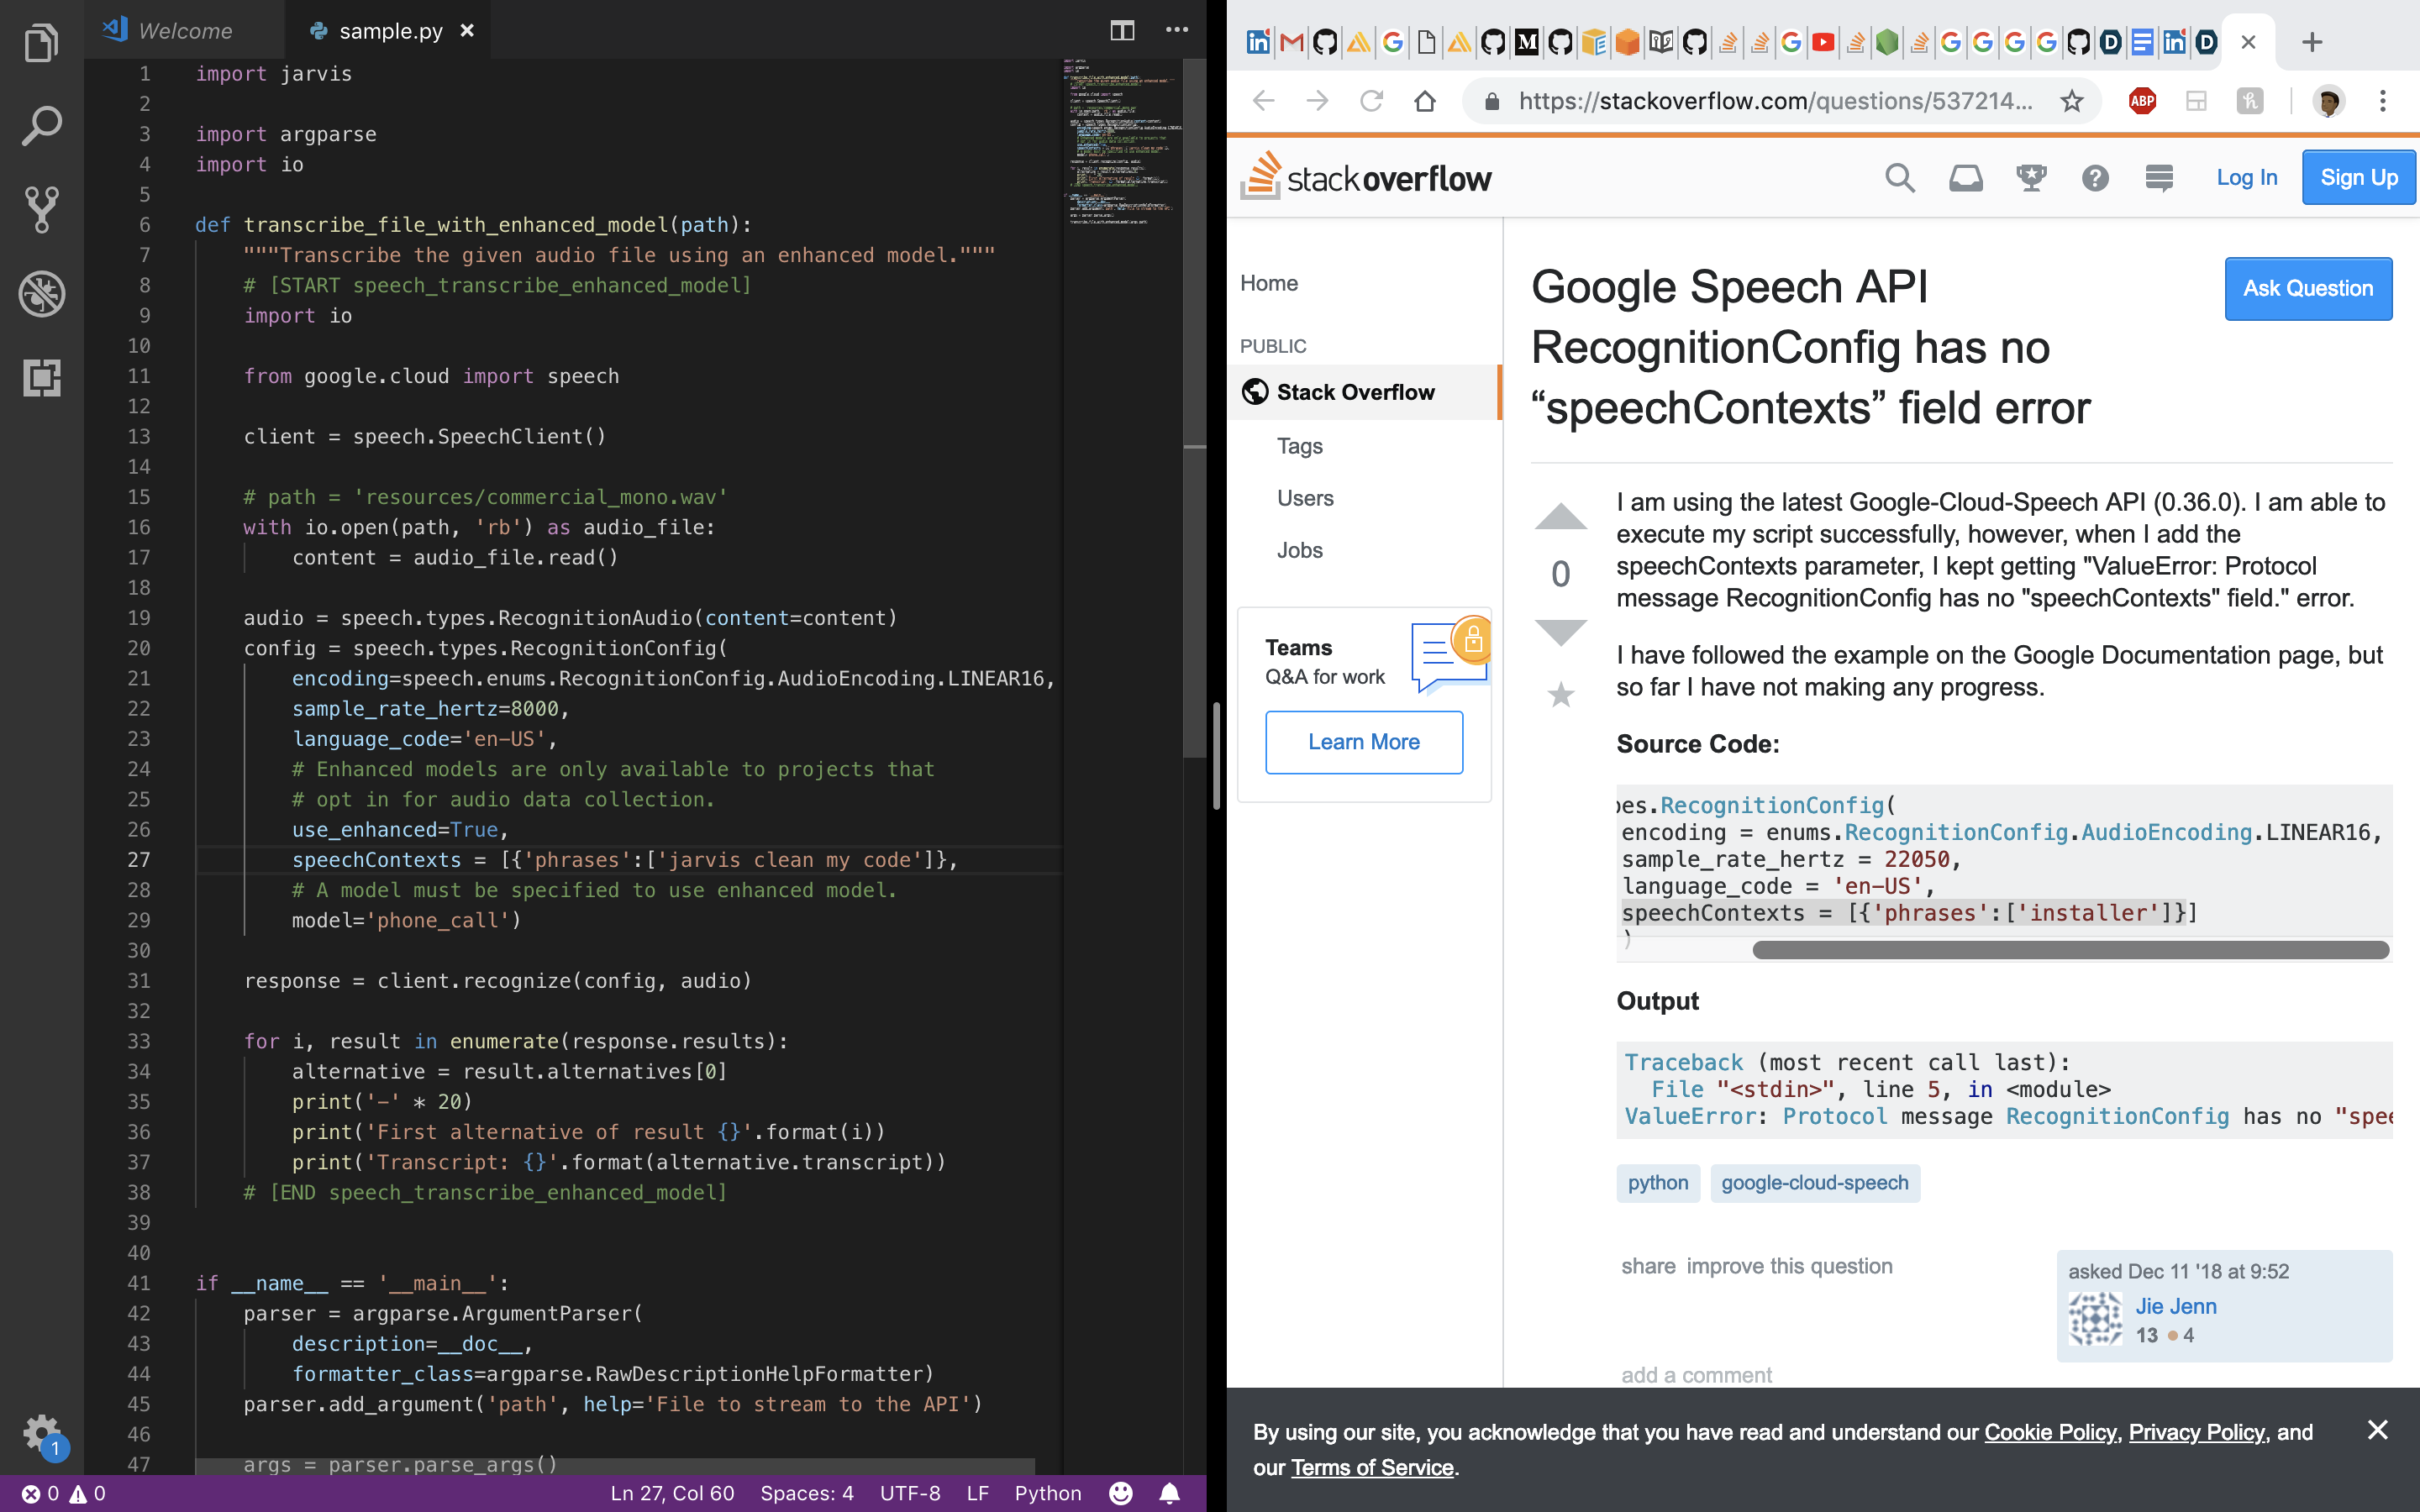Screen dimensions: 2420x1512
Task: Open the Debug view icon
Action: (x=41, y=294)
